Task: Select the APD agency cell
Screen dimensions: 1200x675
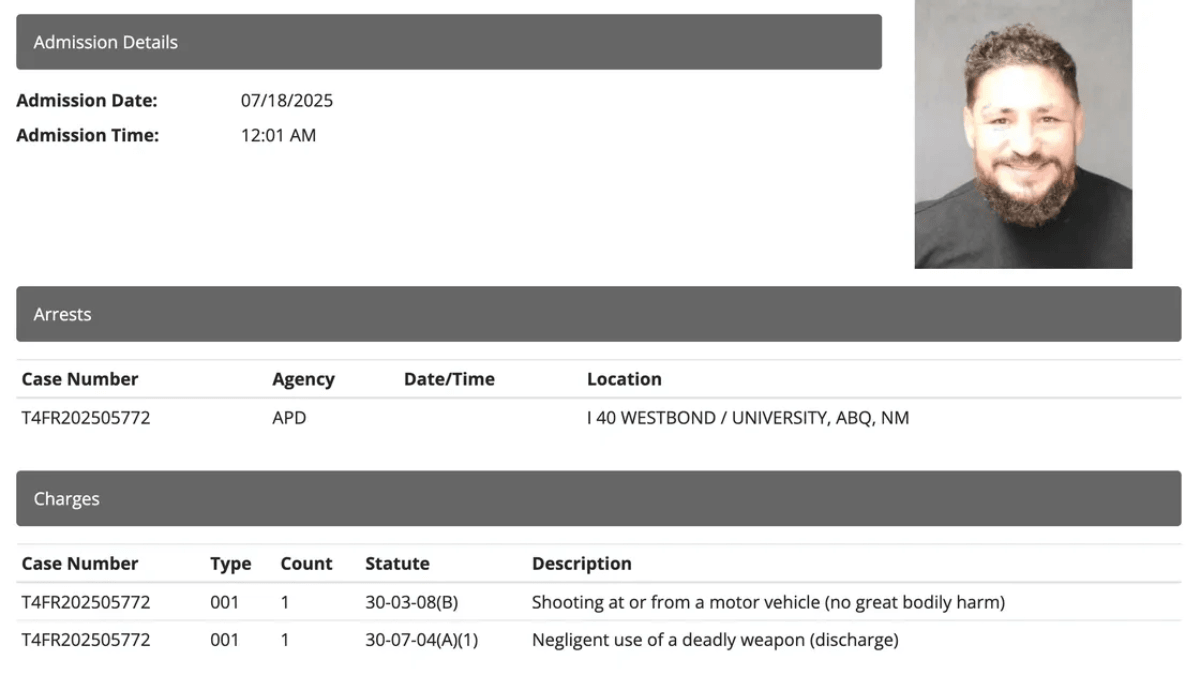Action: 289,418
